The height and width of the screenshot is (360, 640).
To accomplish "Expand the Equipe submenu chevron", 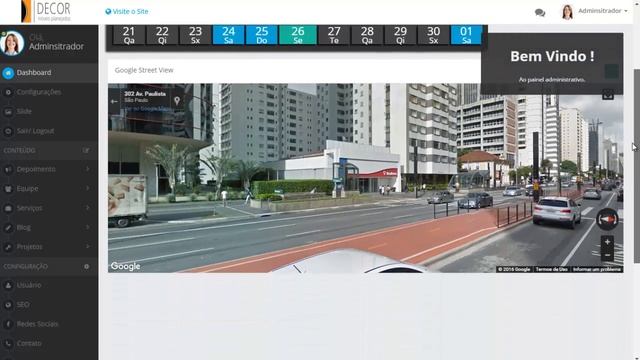I will (x=87, y=188).
